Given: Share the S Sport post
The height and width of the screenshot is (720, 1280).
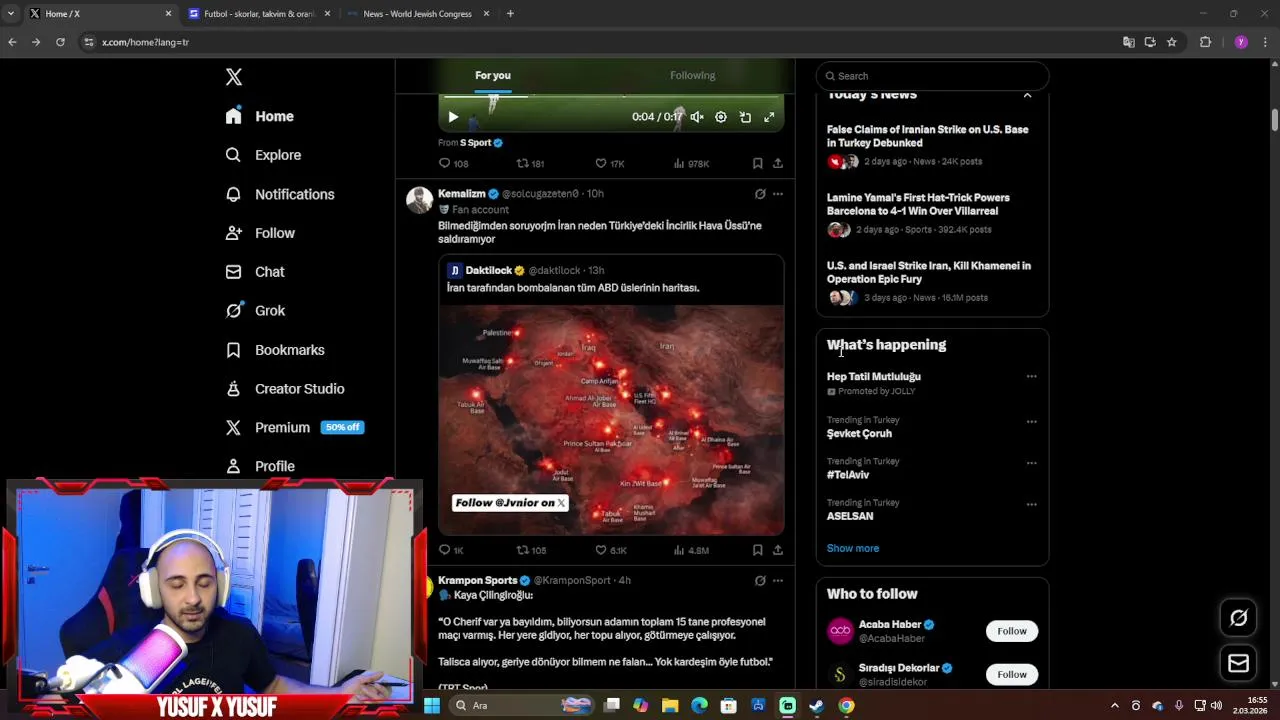Looking at the screenshot, I should pyautogui.click(x=778, y=163).
